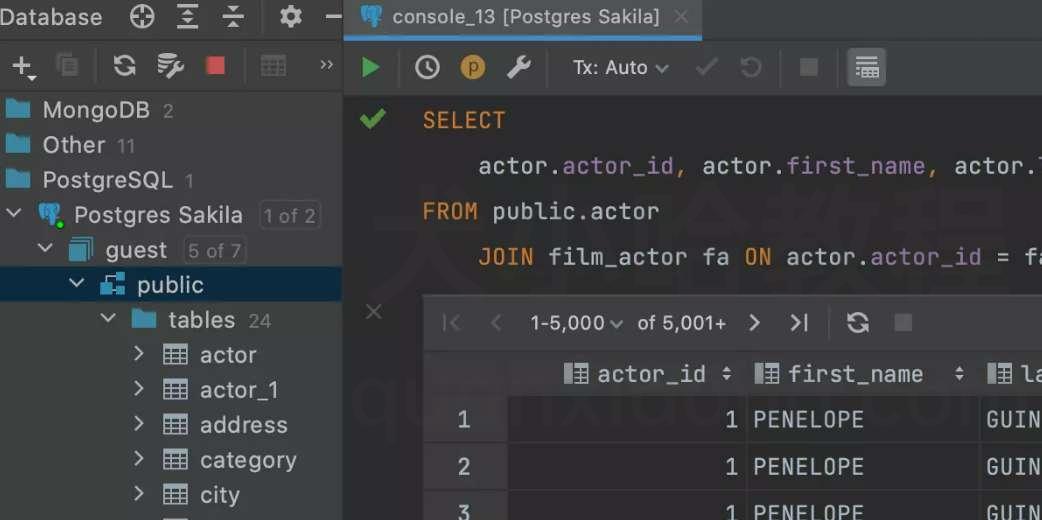Screen dimensions: 1042x520
Task: Click the orange playground P icon
Action: (x=472, y=67)
